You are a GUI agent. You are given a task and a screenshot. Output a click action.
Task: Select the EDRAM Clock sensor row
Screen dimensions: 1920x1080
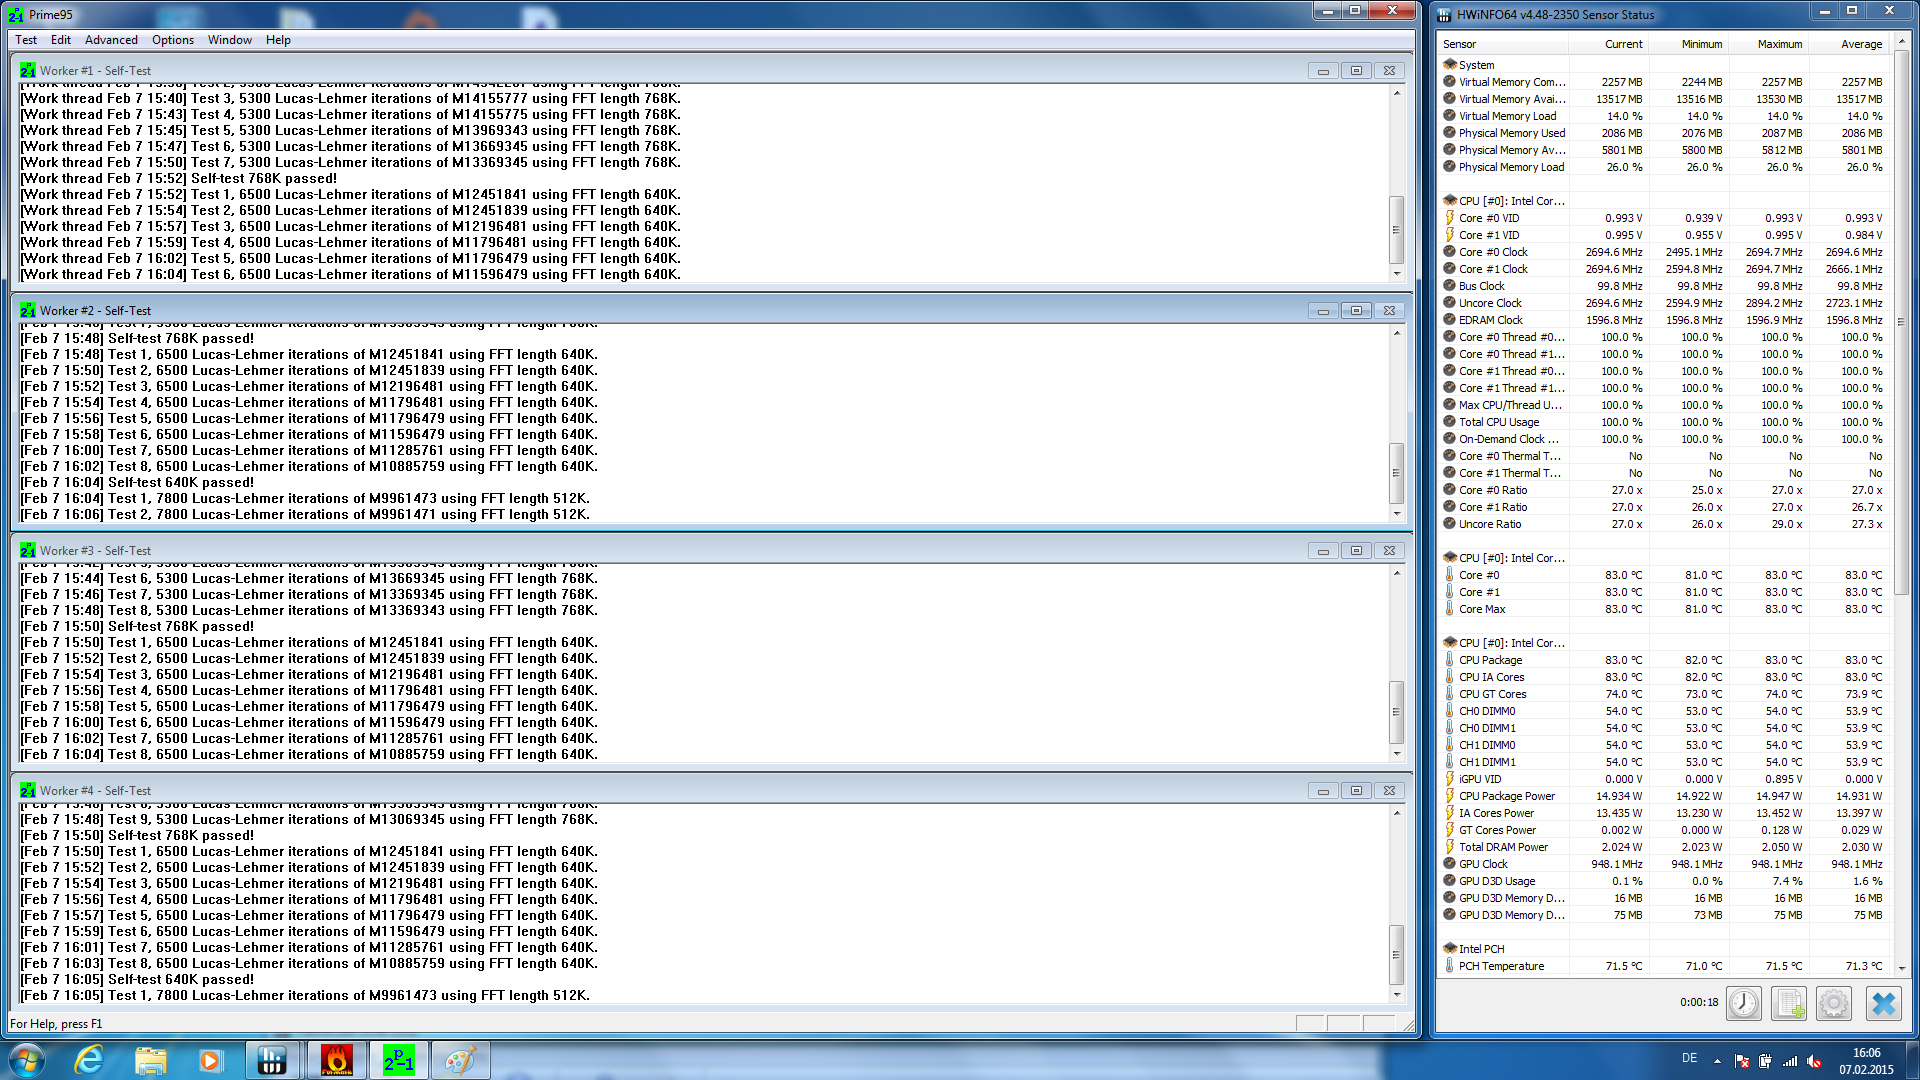point(1664,320)
